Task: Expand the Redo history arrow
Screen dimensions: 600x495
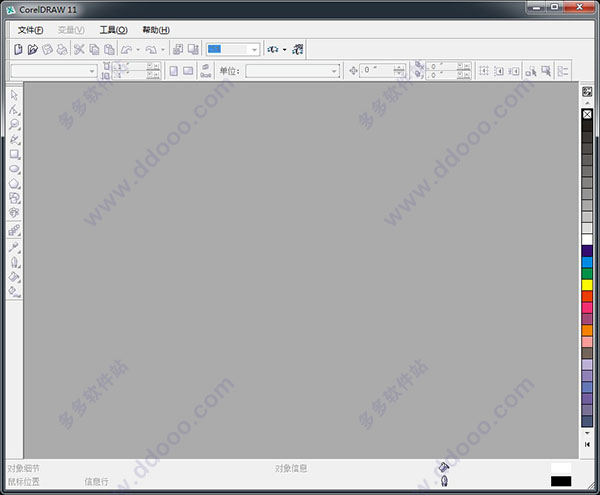Action: 163,49
